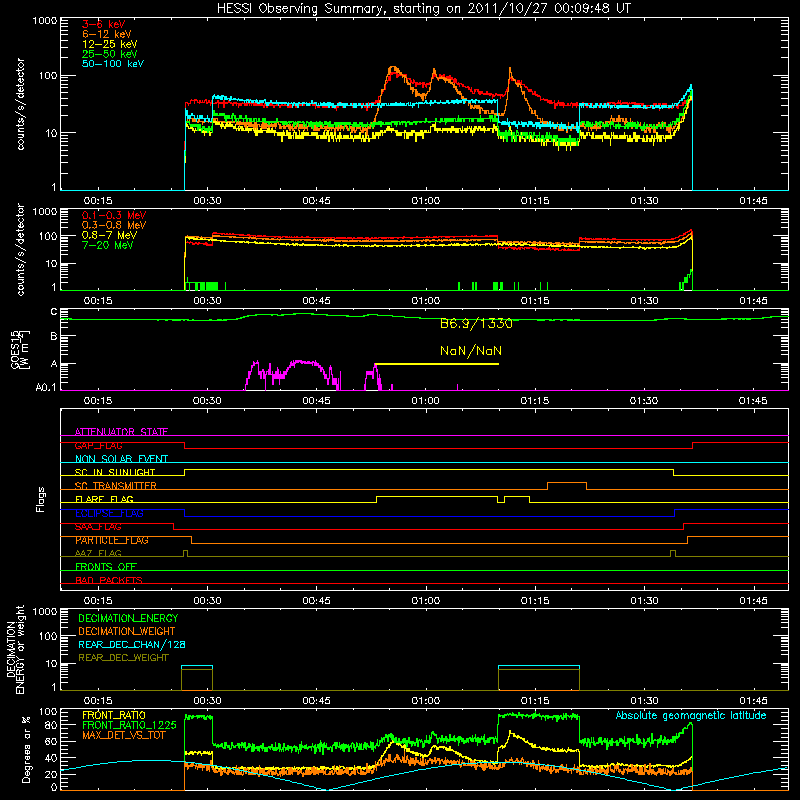The height and width of the screenshot is (800, 800).
Task: Click the 7-20 MeV legend label
Action: point(108,245)
